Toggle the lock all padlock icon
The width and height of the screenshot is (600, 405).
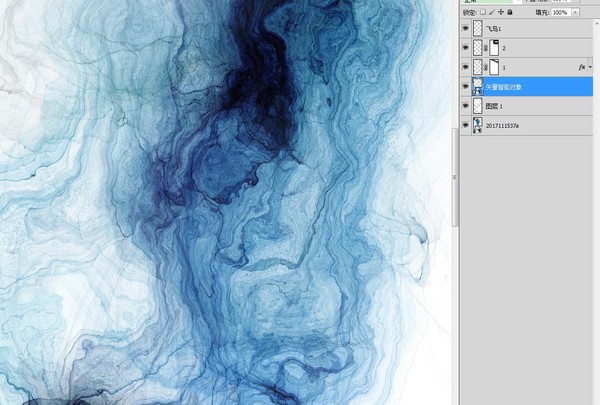(510, 12)
